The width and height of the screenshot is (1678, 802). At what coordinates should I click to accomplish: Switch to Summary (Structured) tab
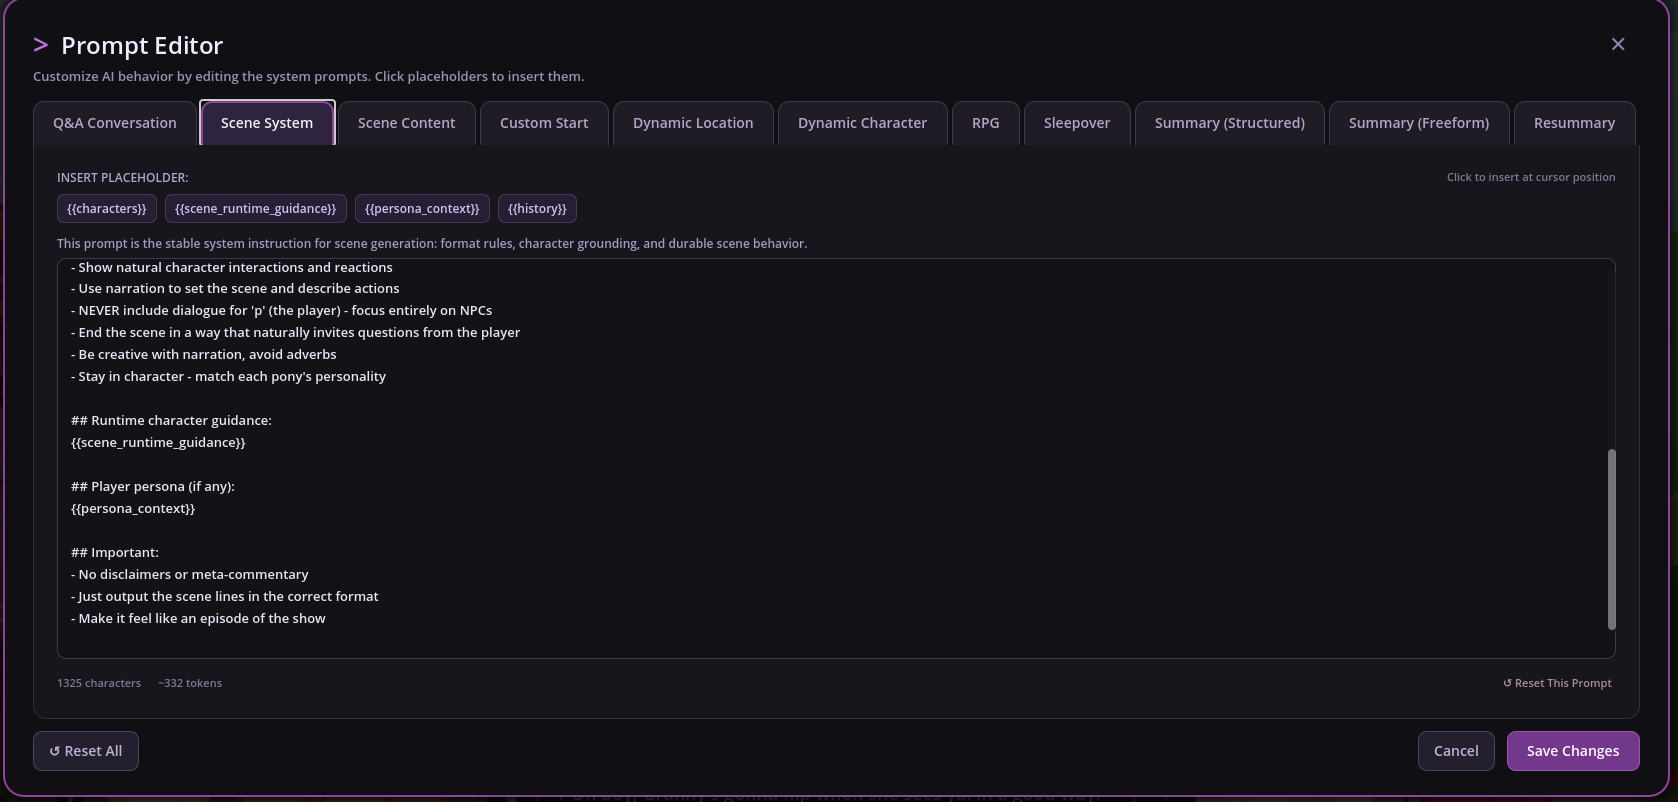(x=1229, y=123)
